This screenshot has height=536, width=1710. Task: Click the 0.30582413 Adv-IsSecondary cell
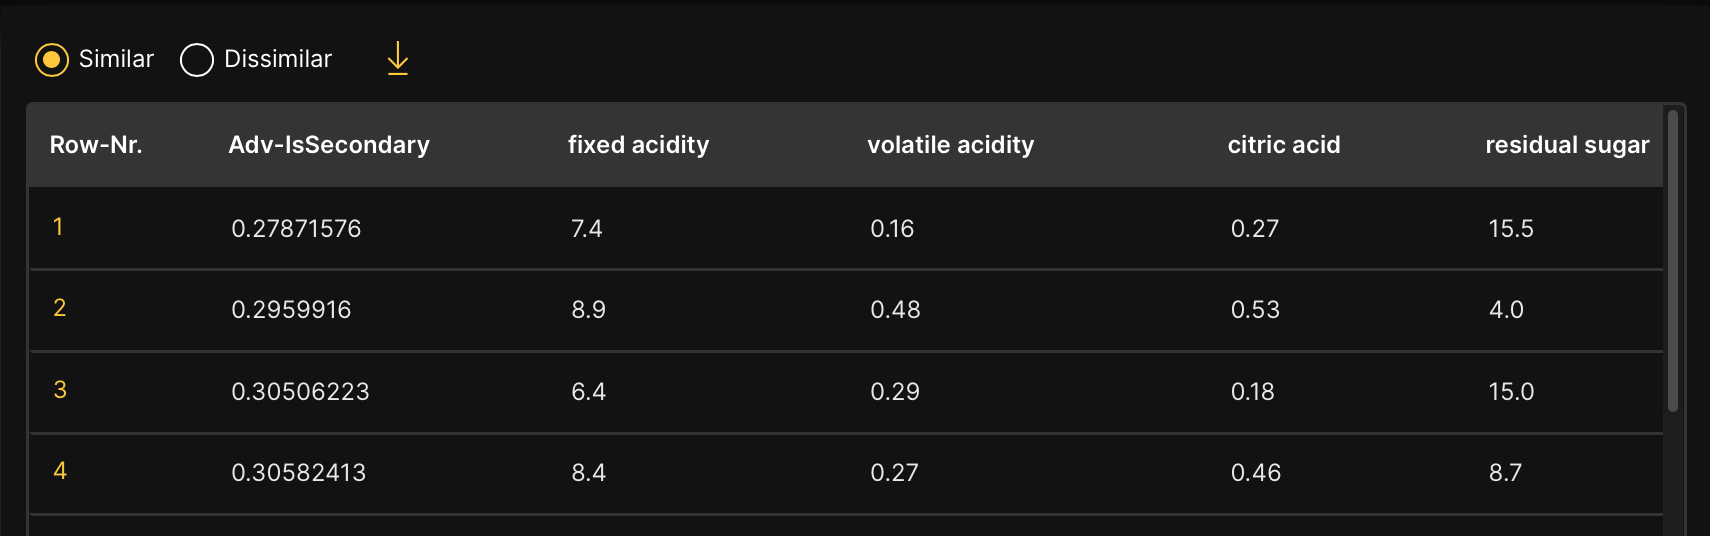[298, 473]
